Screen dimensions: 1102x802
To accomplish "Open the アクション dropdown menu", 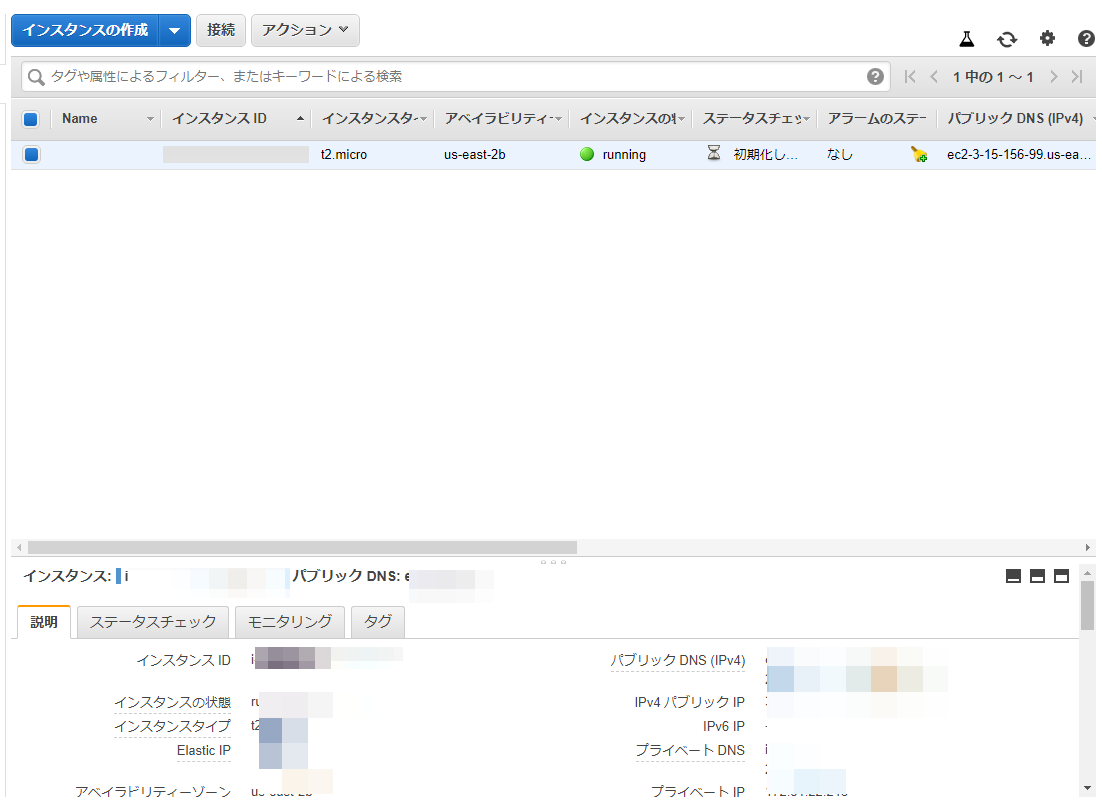I will point(305,30).
